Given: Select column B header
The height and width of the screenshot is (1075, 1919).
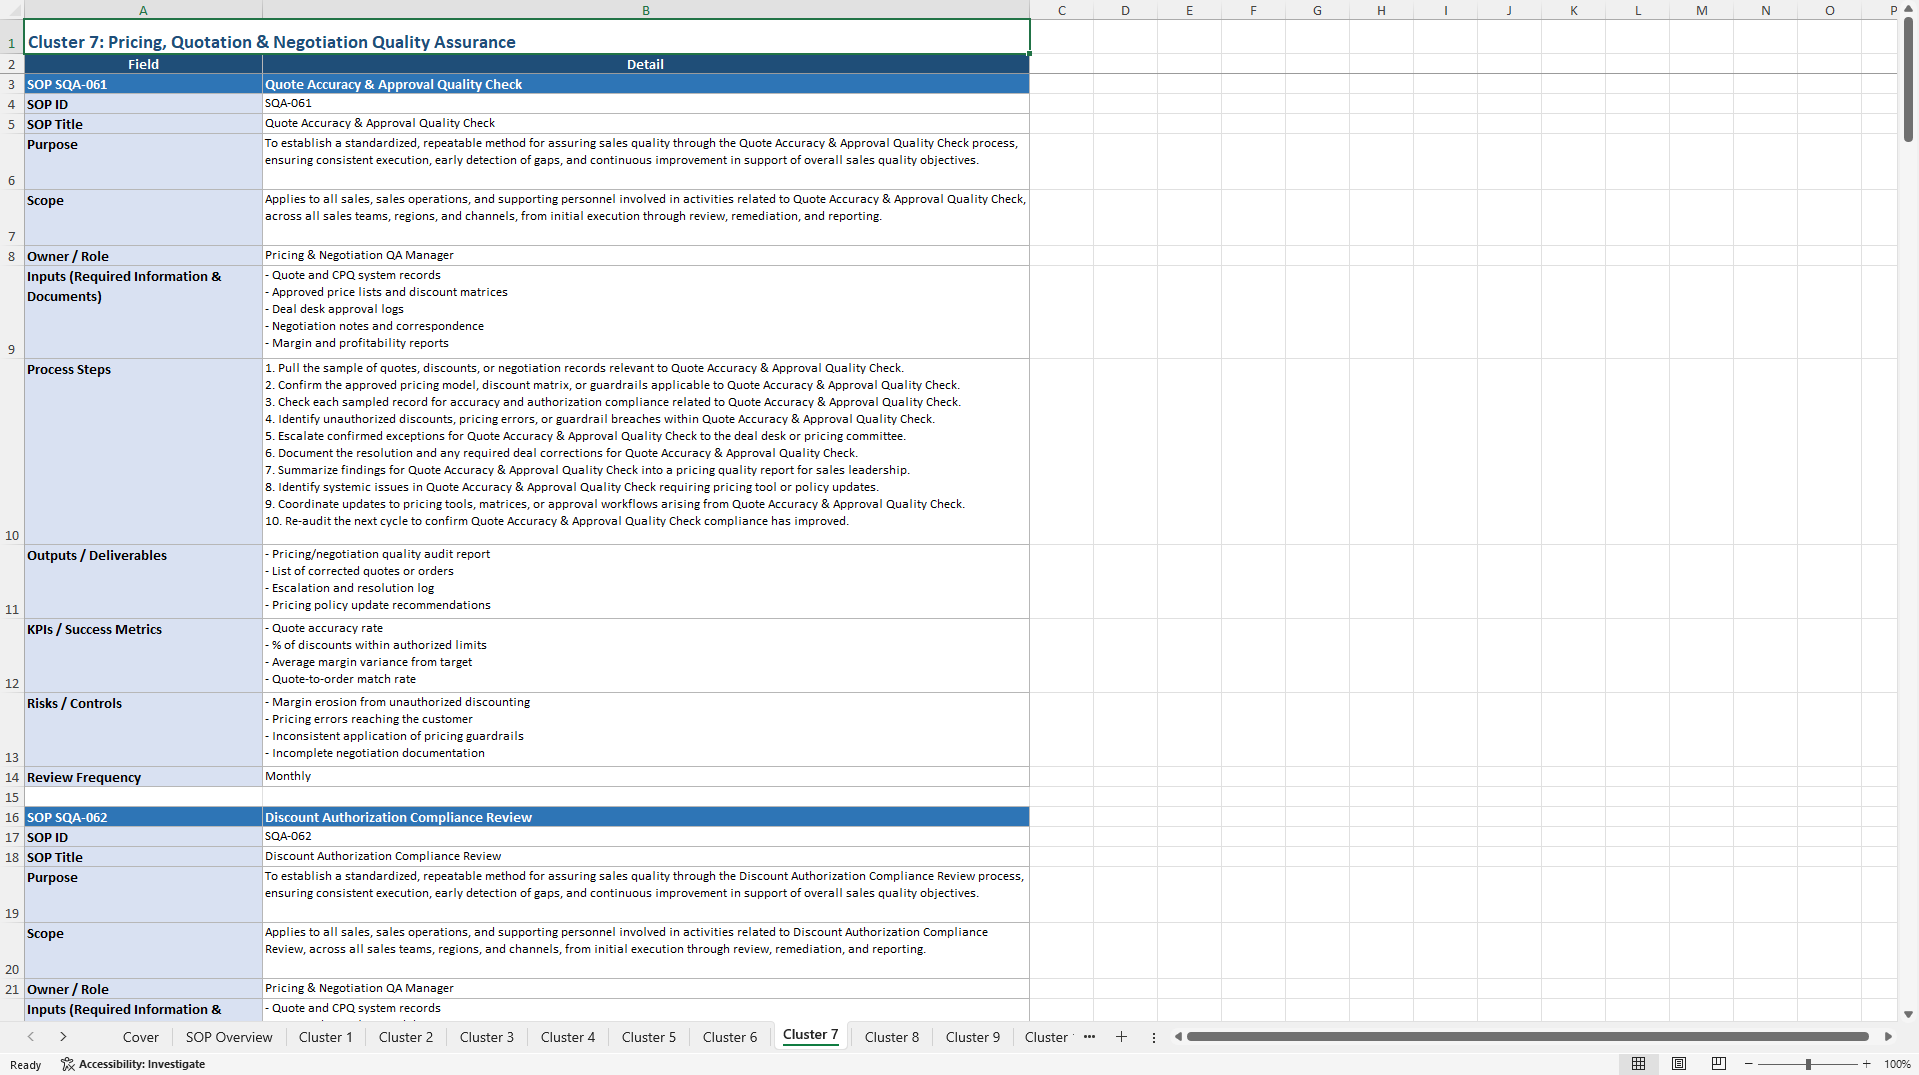Looking at the screenshot, I should (x=646, y=10).
